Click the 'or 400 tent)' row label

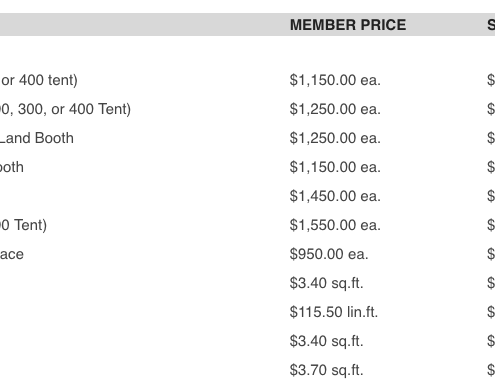(39, 80)
